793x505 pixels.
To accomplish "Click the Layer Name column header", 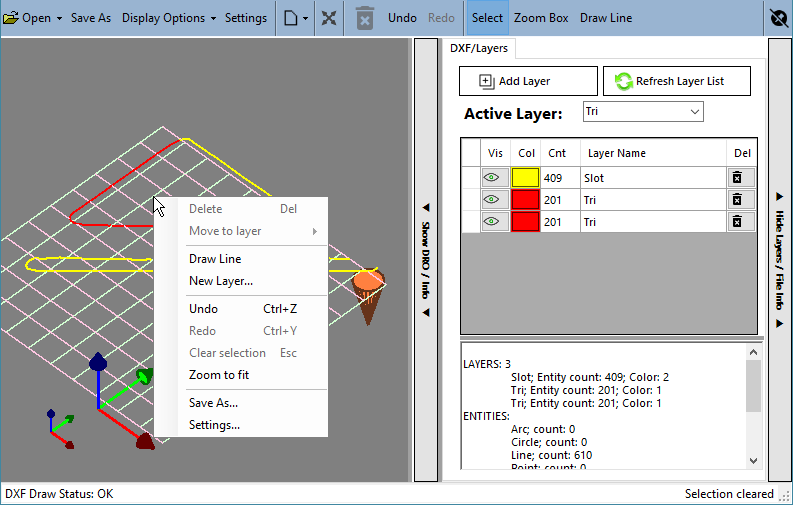I will pyautogui.click(x=653, y=153).
